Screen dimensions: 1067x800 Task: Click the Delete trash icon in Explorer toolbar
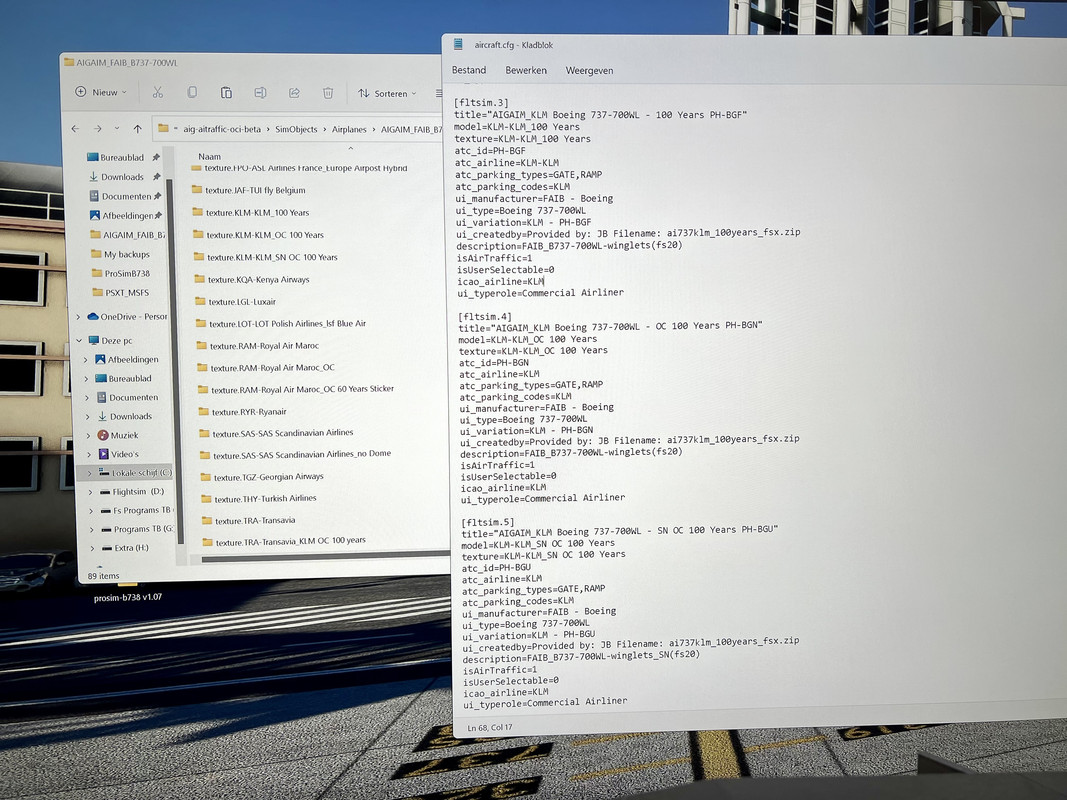328,93
